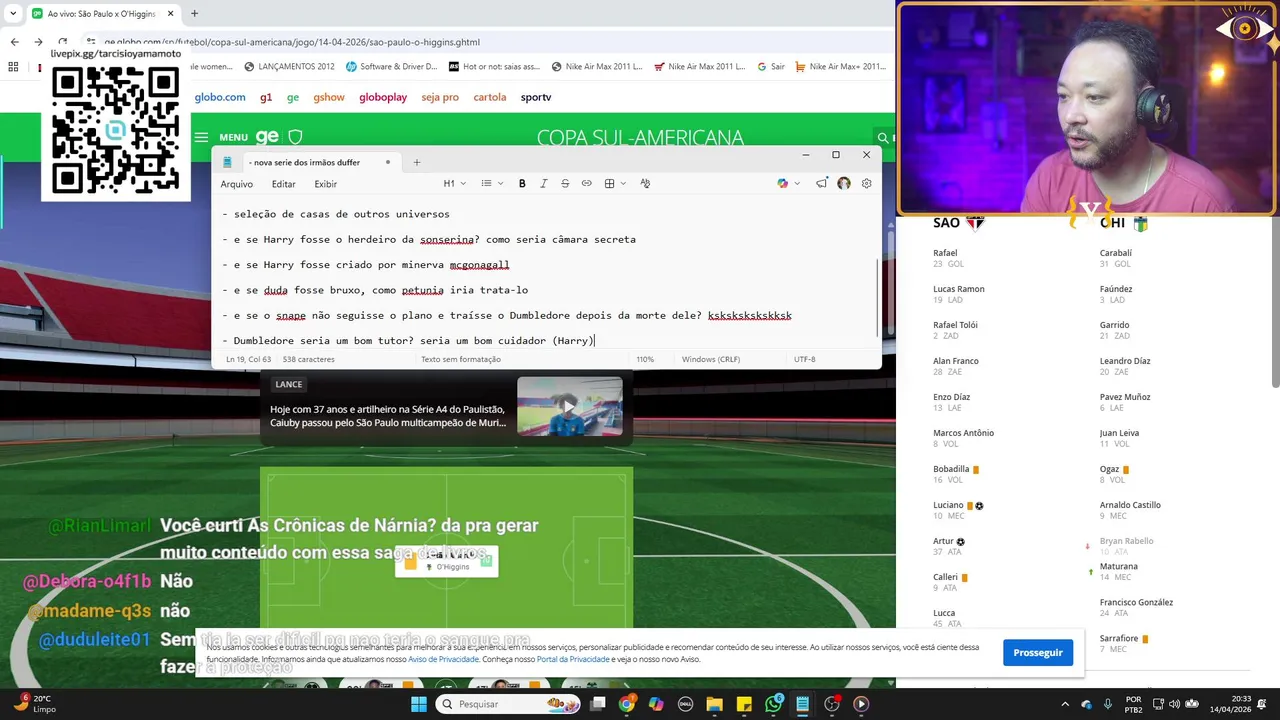Switch the POR PTB2 keyboard layout
This screenshot has height=720, width=1280.
(x=1133, y=704)
